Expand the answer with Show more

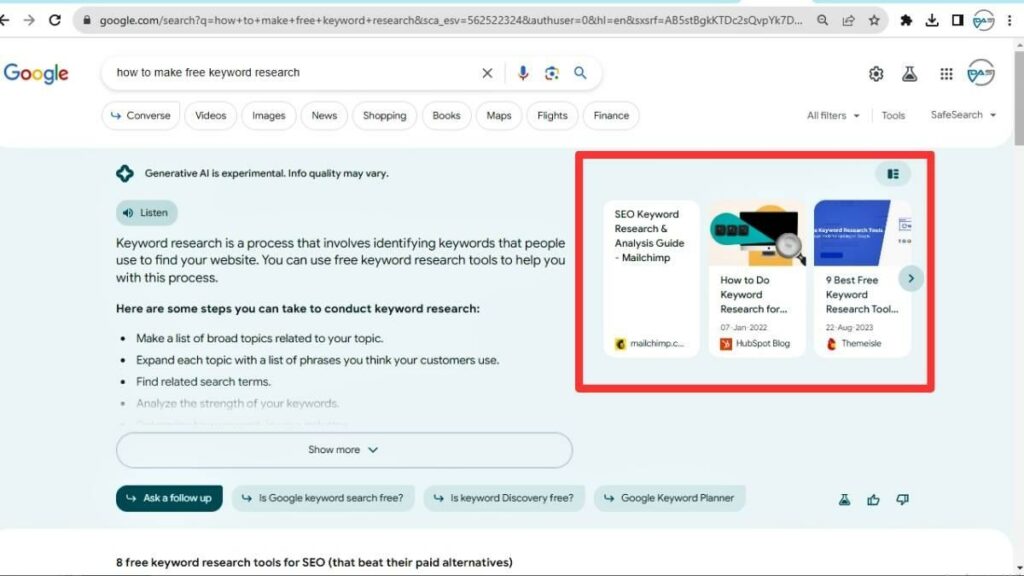coord(344,450)
